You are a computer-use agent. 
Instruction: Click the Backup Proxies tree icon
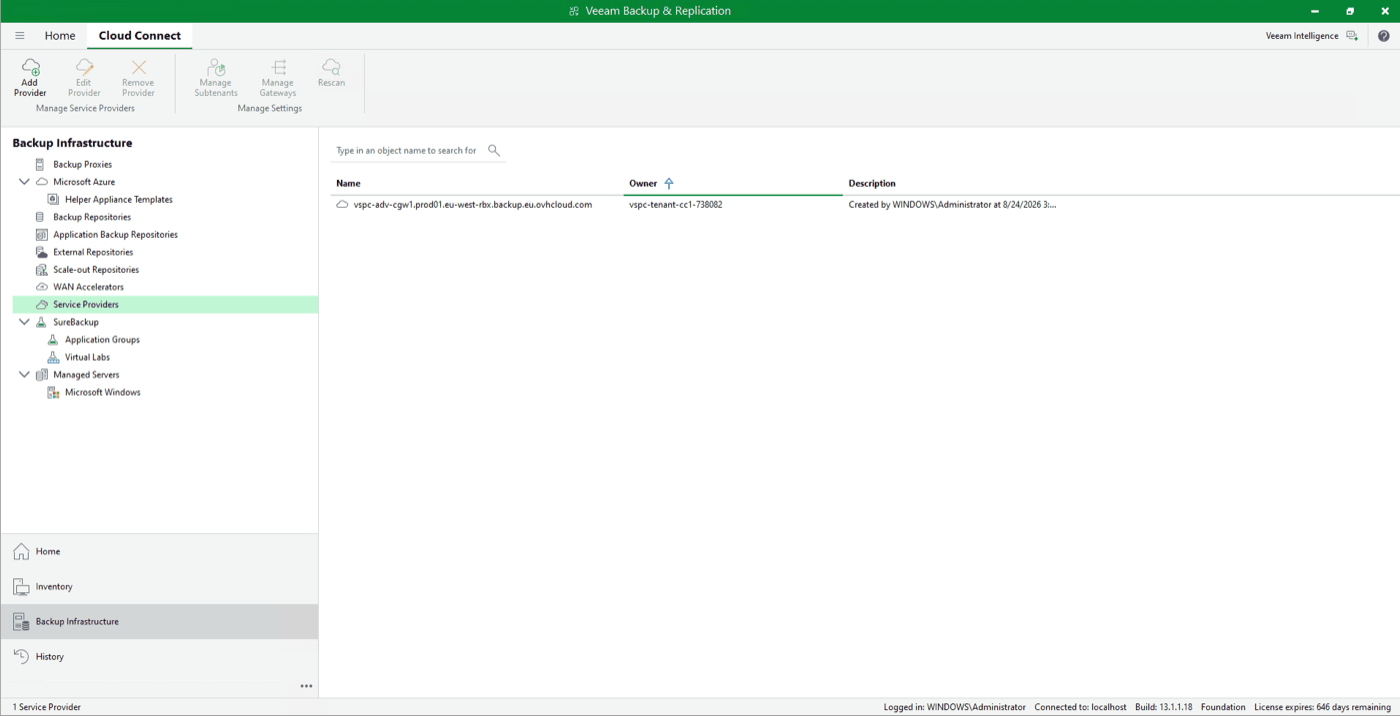[41, 164]
